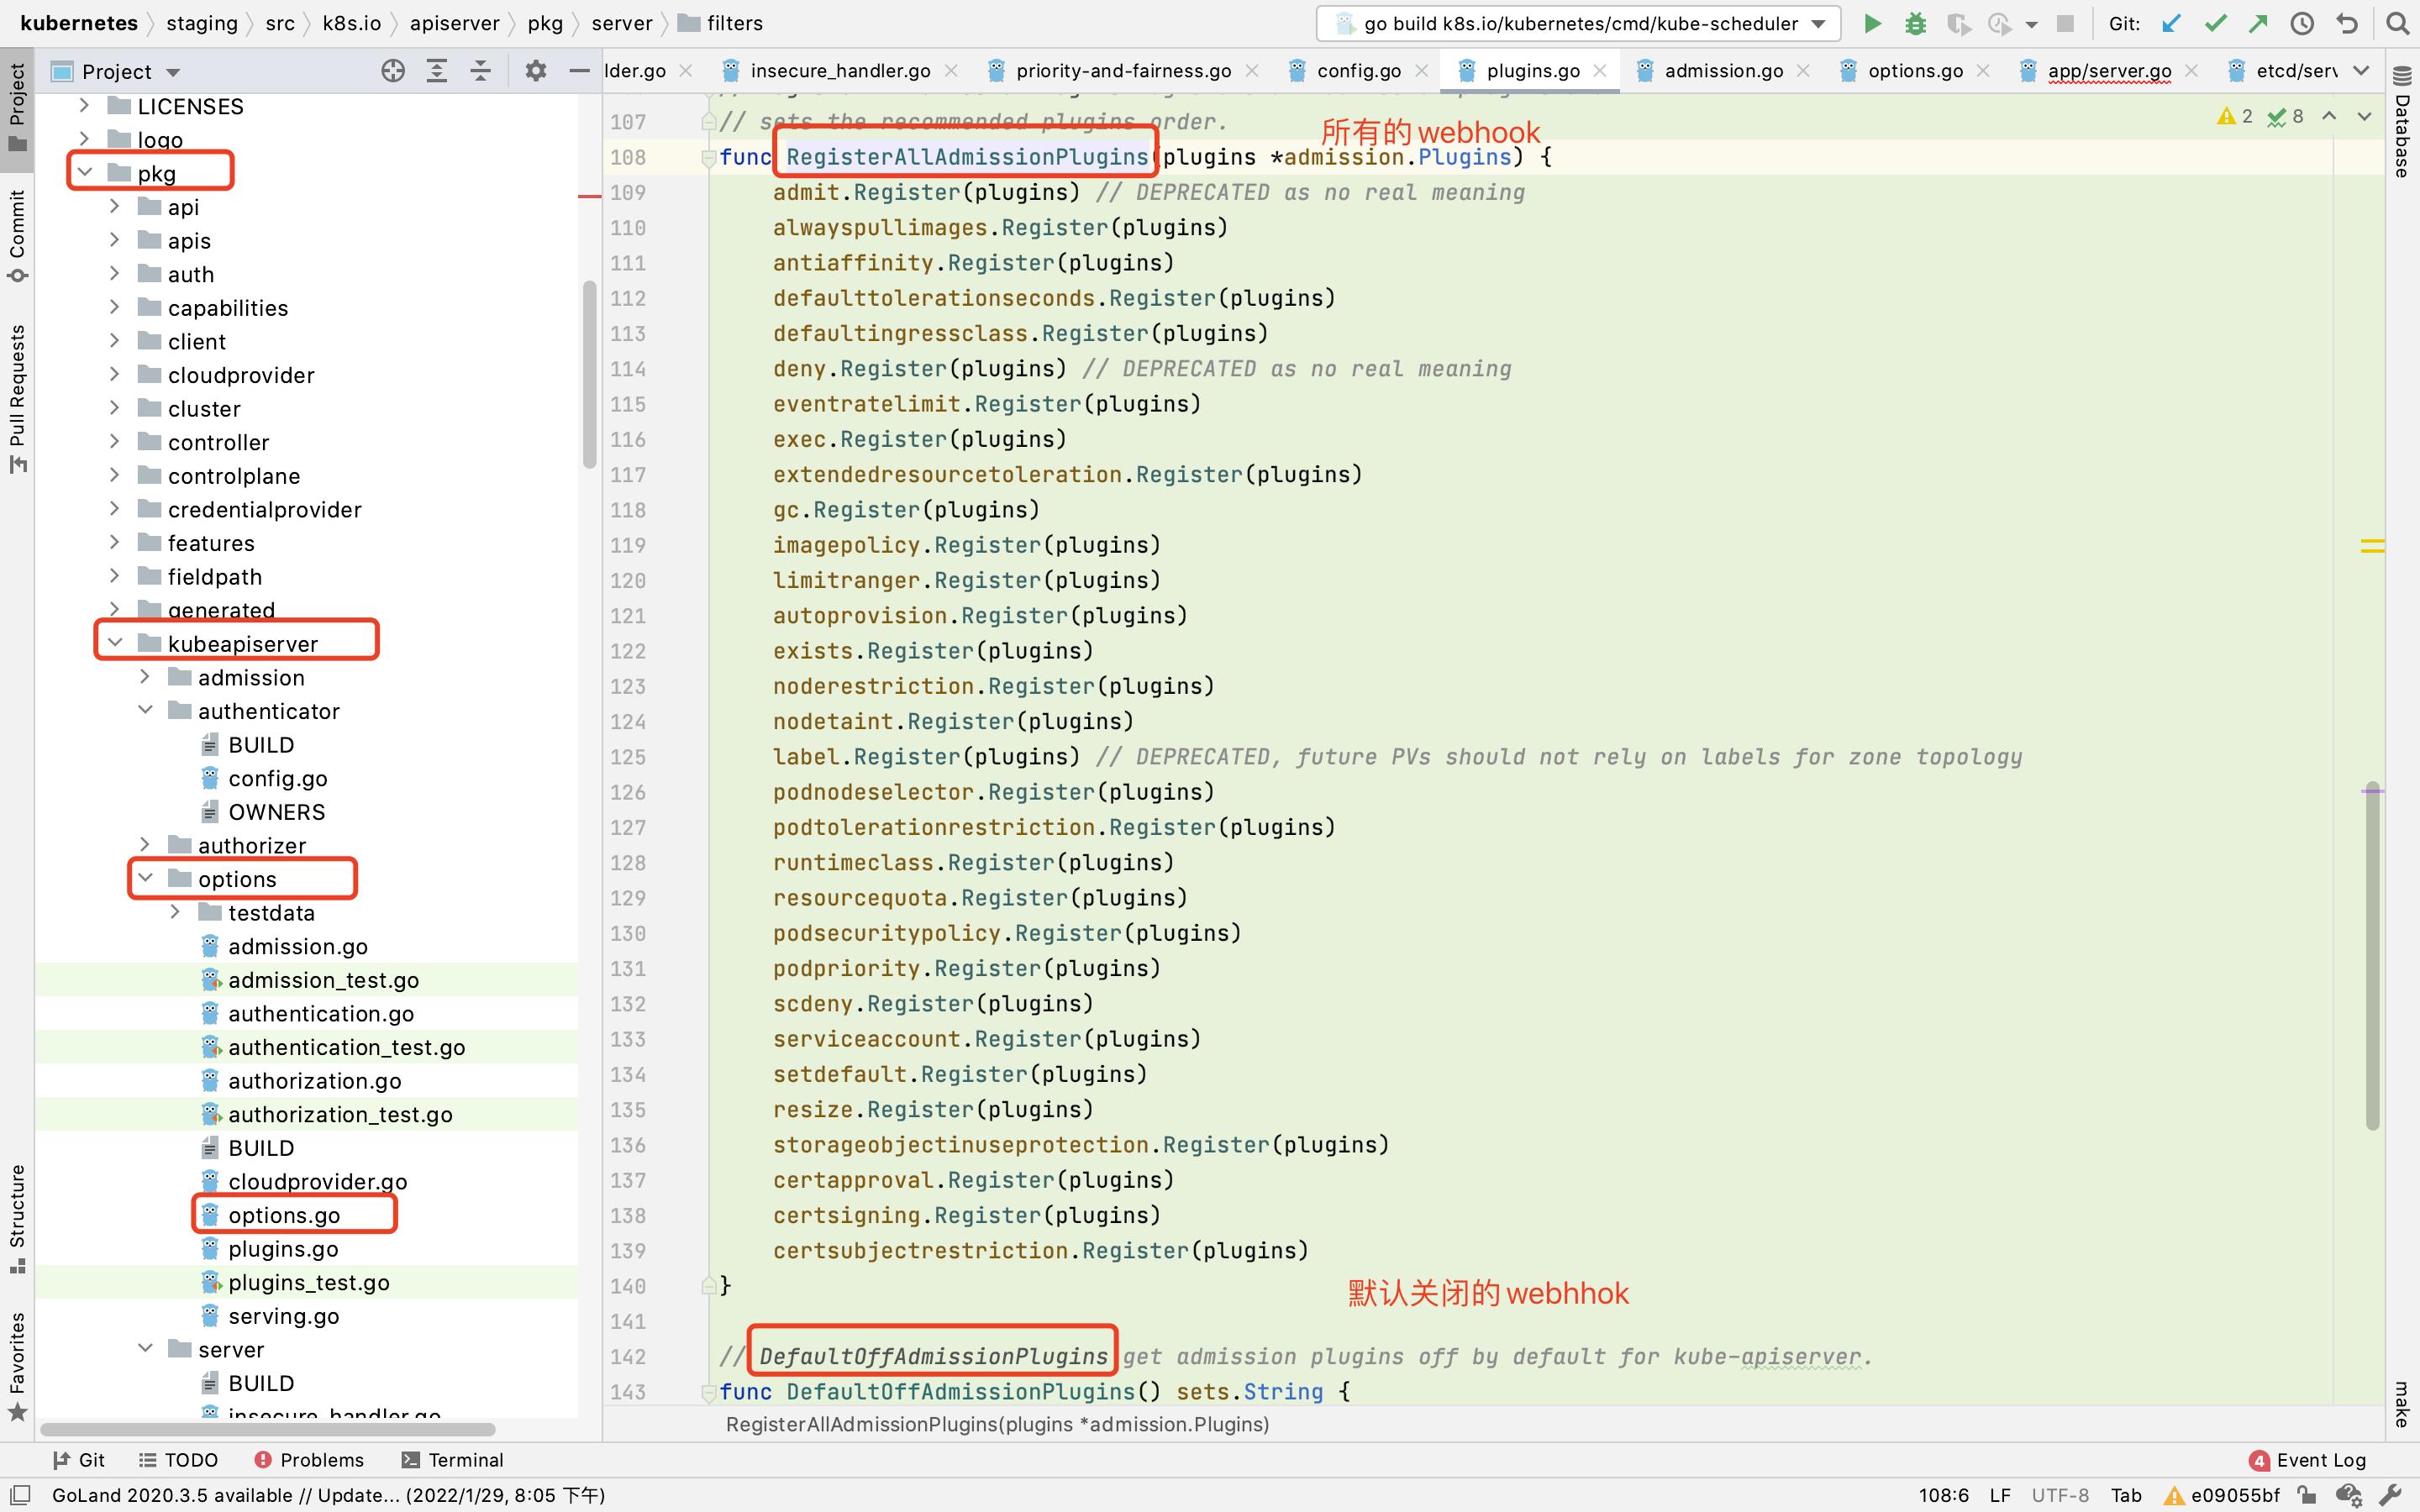Close the plugins.go tab

(1600, 70)
